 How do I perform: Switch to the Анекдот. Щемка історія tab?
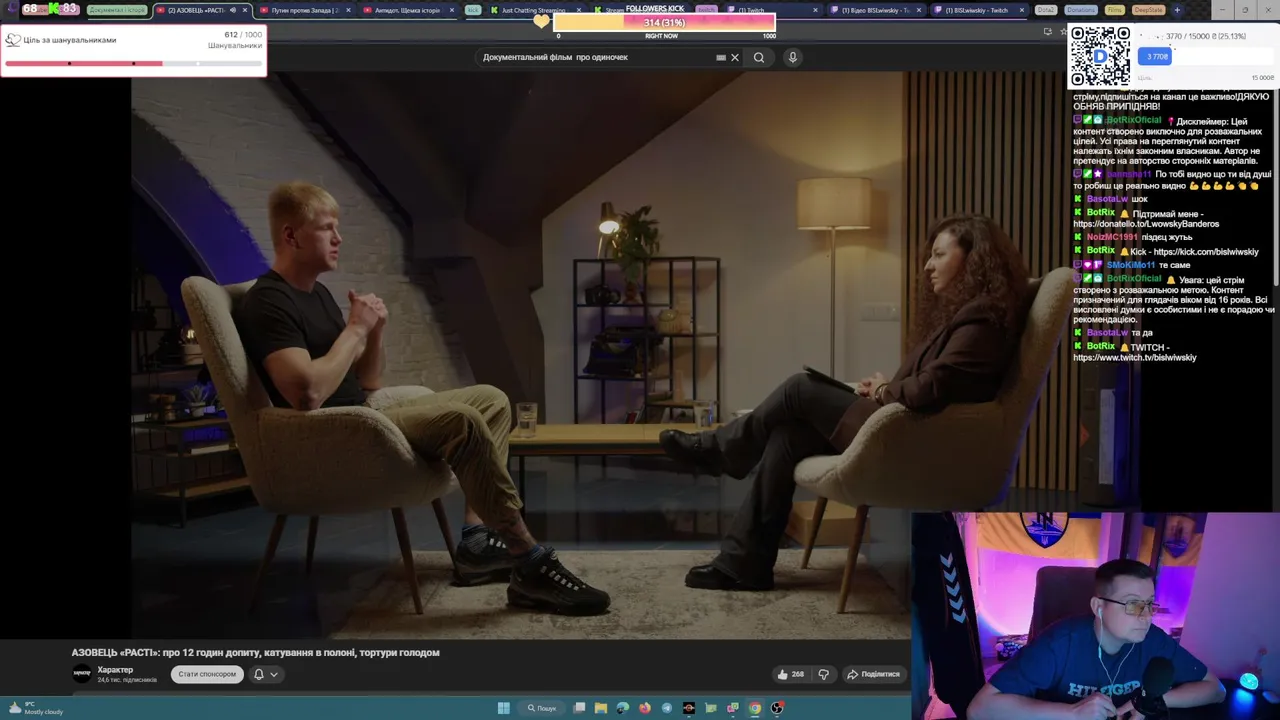407,10
